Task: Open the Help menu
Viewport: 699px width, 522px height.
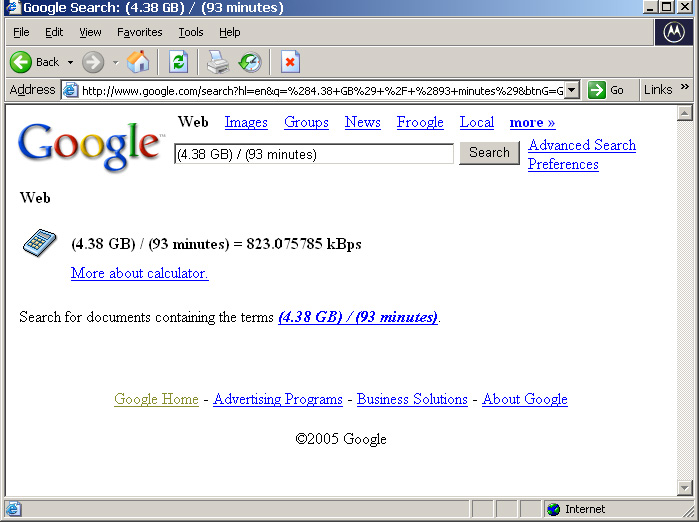Action: point(230,32)
